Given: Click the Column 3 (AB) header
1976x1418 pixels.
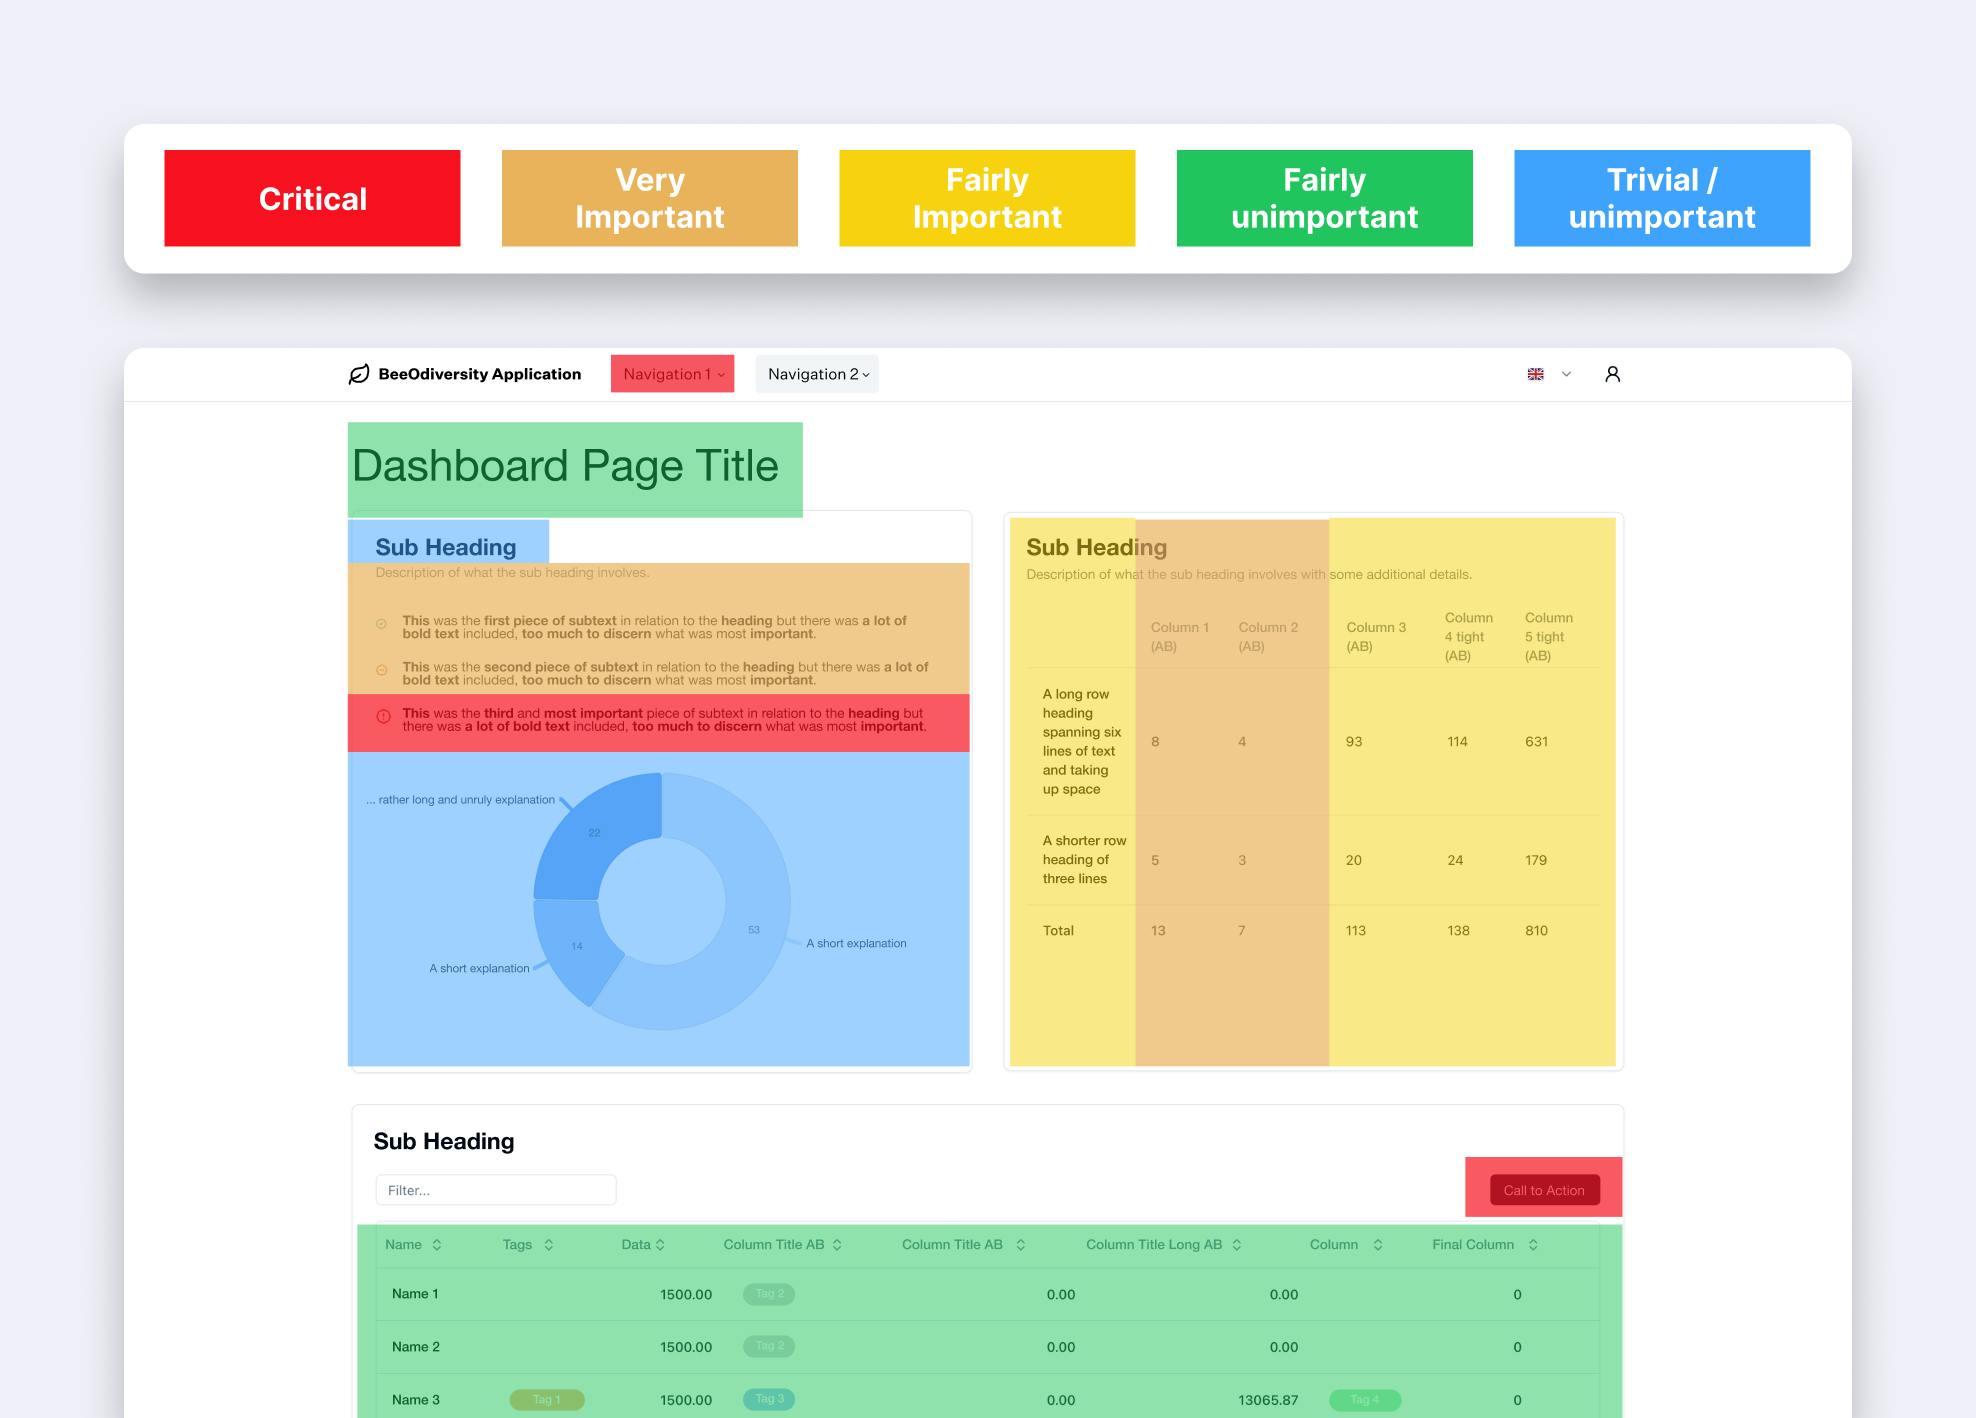Looking at the screenshot, I should point(1376,637).
